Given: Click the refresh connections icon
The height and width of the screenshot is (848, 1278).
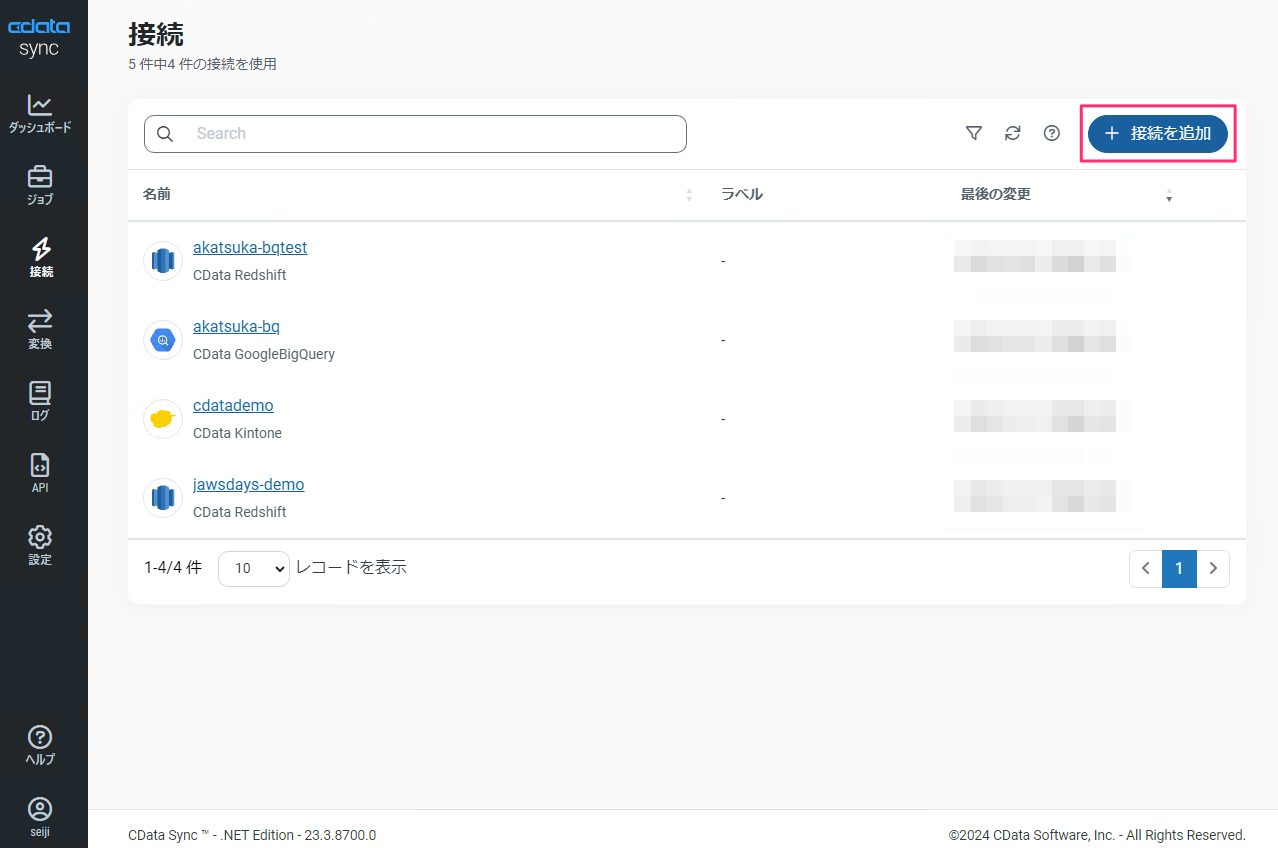Looking at the screenshot, I should (x=1012, y=133).
